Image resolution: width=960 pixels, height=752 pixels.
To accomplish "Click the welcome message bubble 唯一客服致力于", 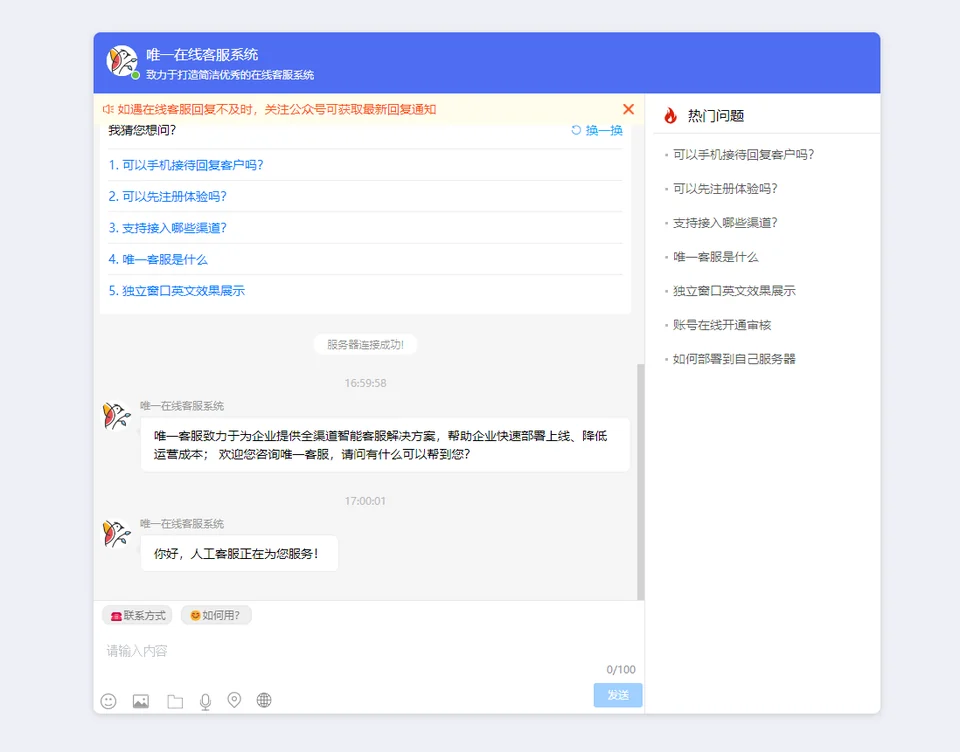I will click(385, 445).
